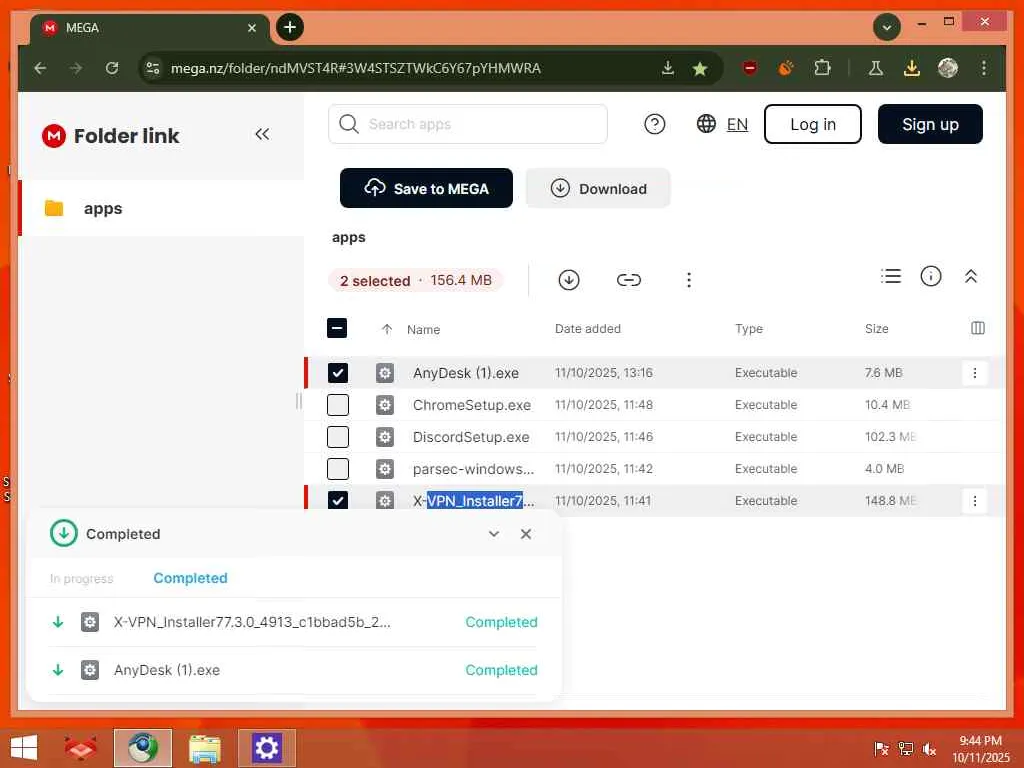
Task: Click the globe language icon
Action: tap(706, 123)
